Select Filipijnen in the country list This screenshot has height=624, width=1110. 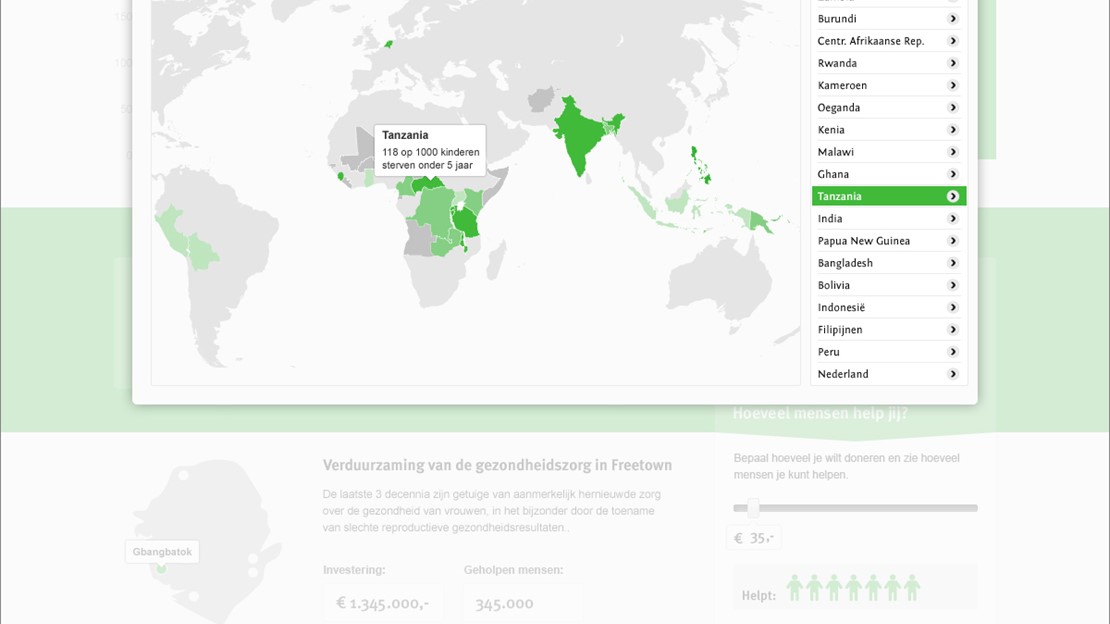coord(840,330)
